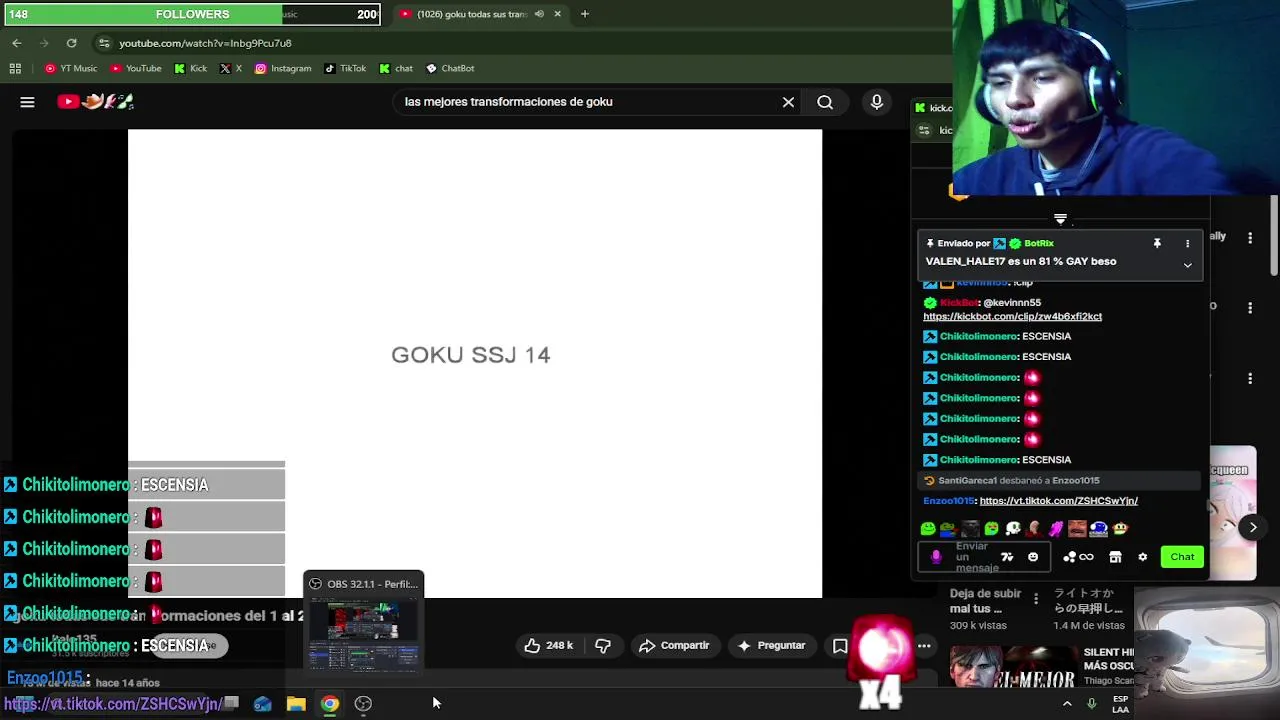This screenshot has height=720, width=1280.
Task: Click the address bar URL
Action: [x=205, y=43]
